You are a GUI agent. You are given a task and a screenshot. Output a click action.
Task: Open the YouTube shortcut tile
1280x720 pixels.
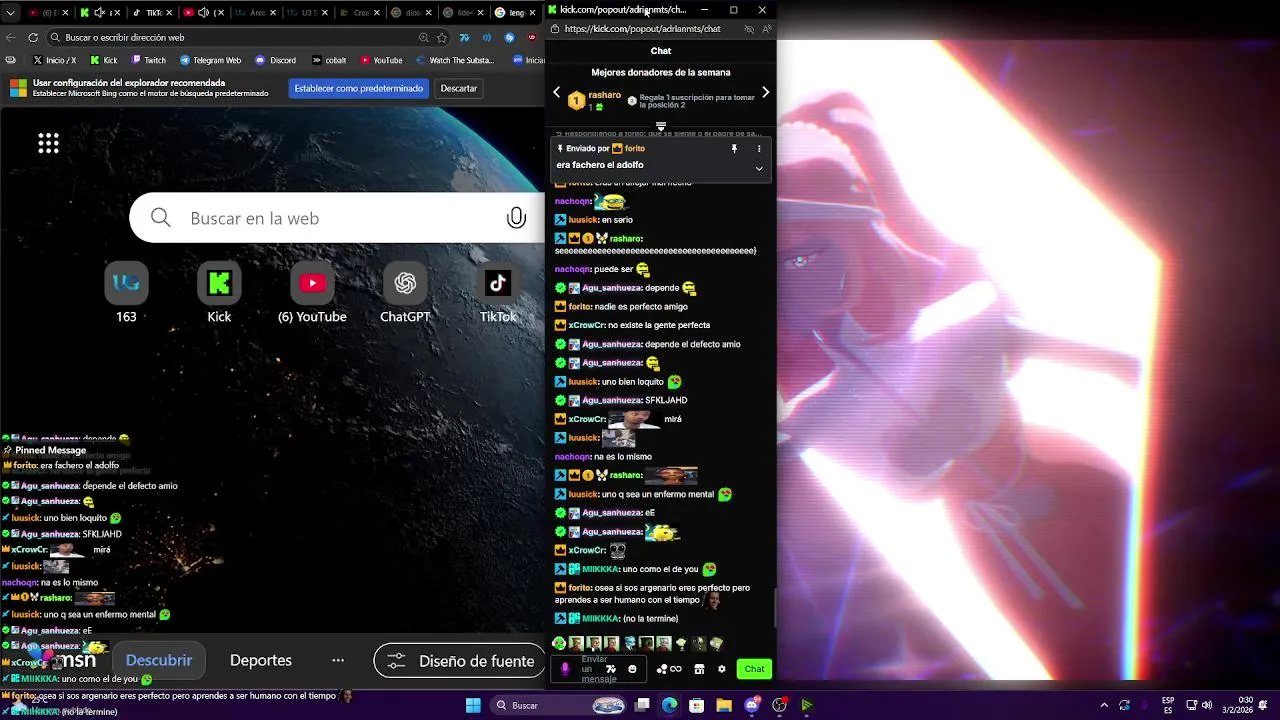(x=312, y=292)
